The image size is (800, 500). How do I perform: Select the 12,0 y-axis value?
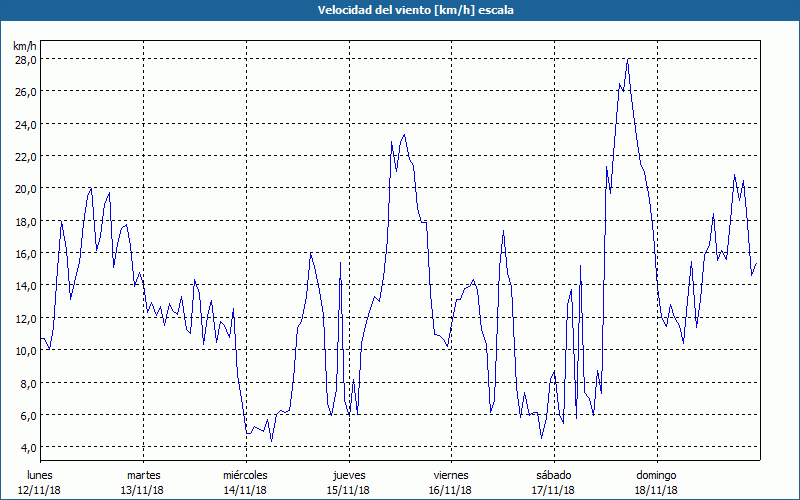pos(26,318)
